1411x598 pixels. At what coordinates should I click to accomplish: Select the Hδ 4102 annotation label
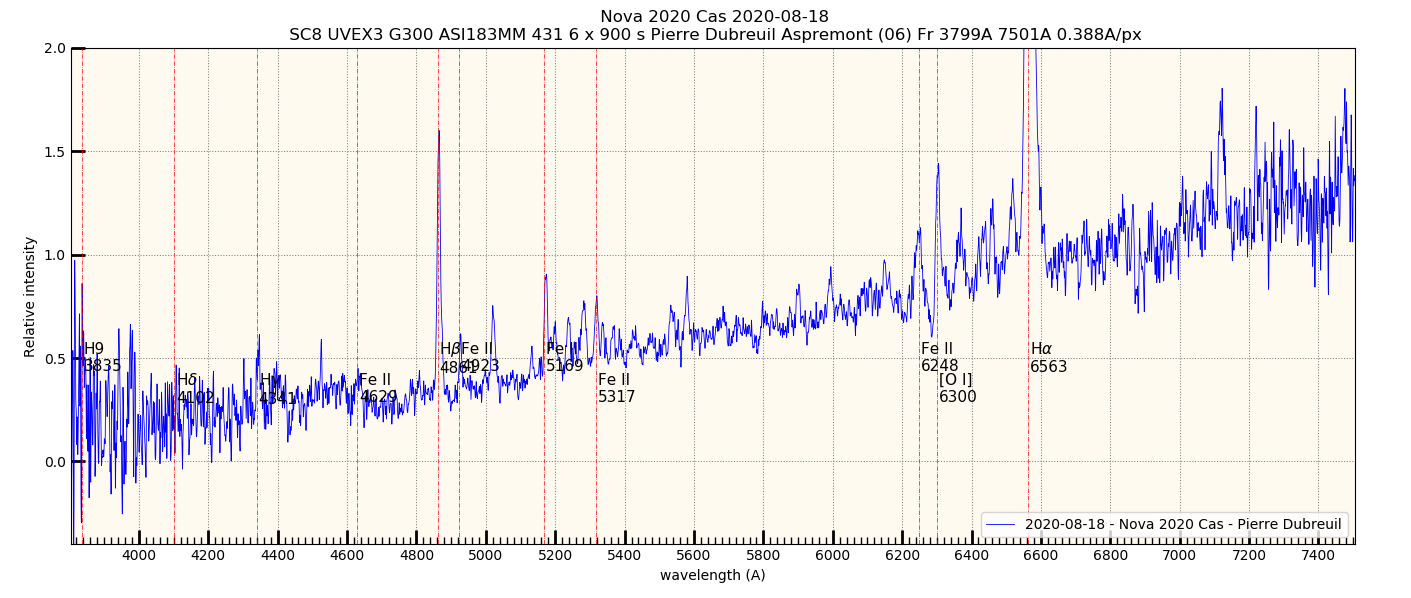194,388
